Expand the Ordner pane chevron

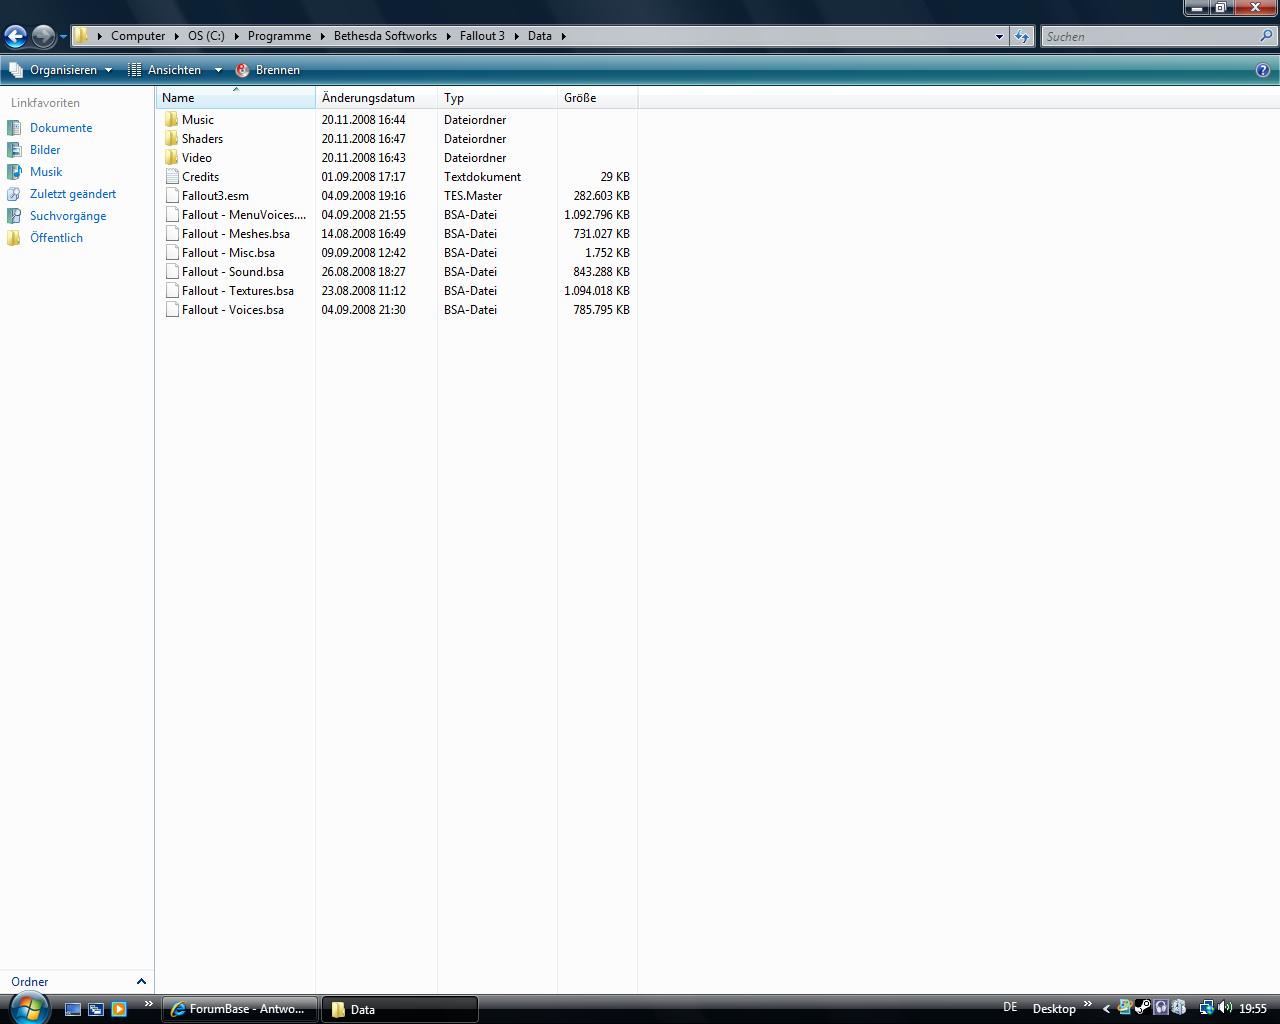point(141,982)
